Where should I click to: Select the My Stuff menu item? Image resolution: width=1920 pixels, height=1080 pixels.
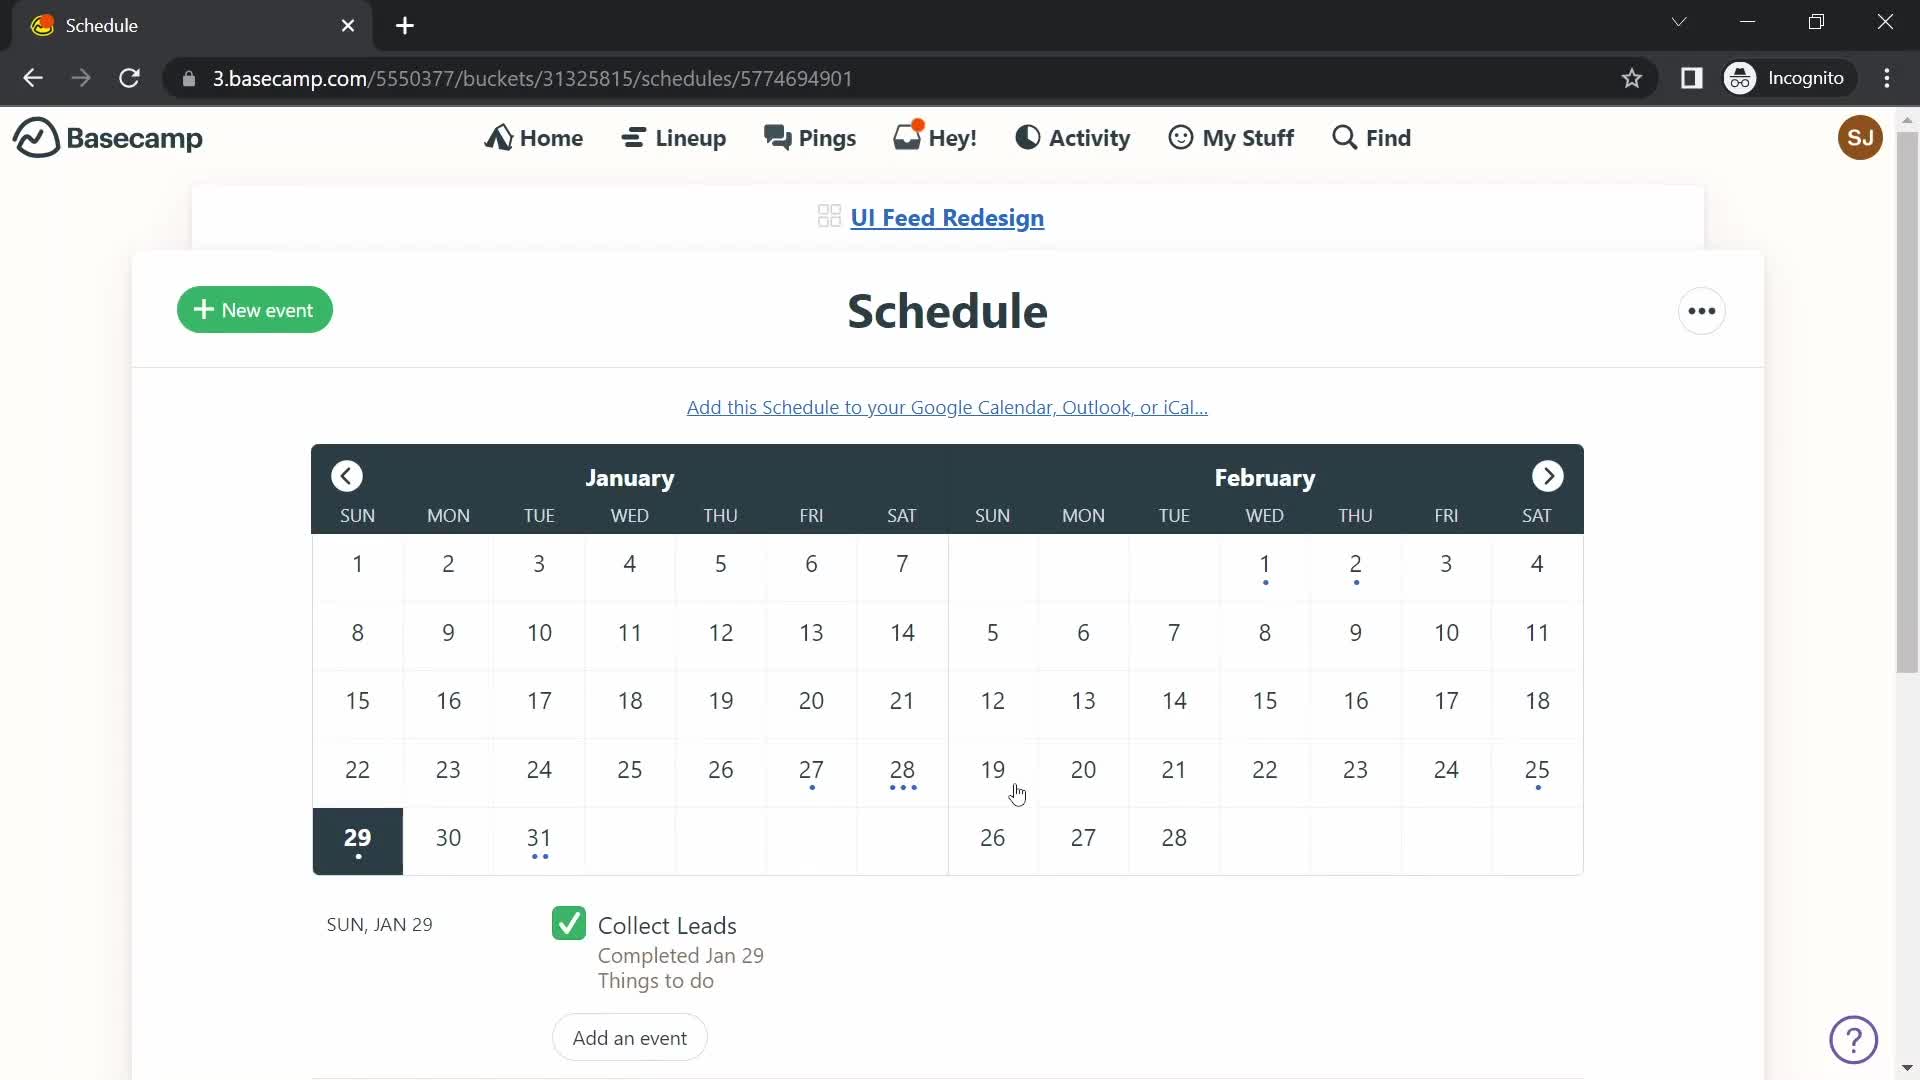[1230, 137]
